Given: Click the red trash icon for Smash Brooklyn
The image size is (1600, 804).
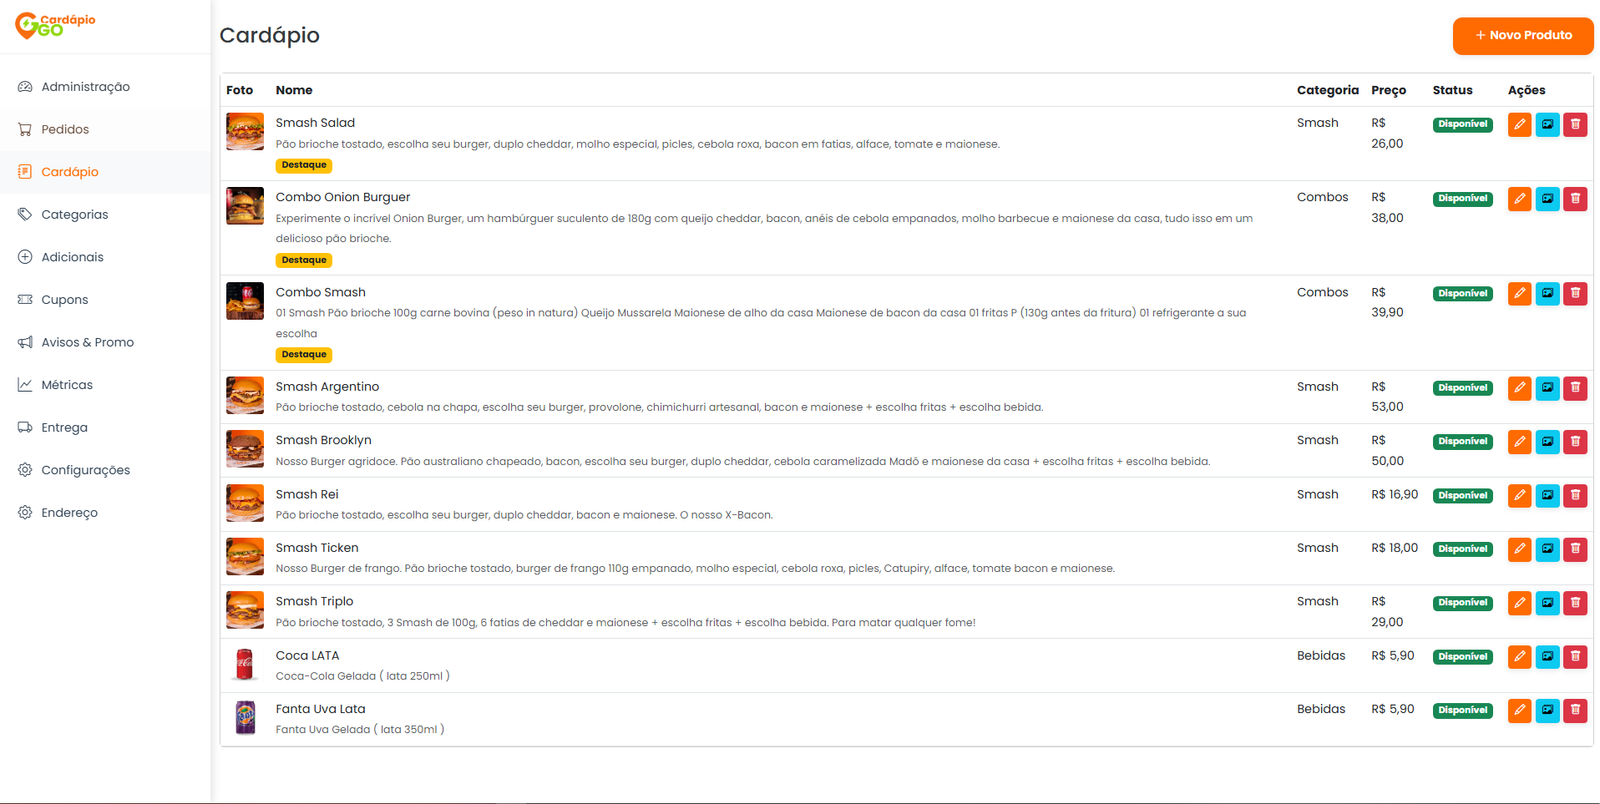Looking at the screenshot, I should 1575,441.
